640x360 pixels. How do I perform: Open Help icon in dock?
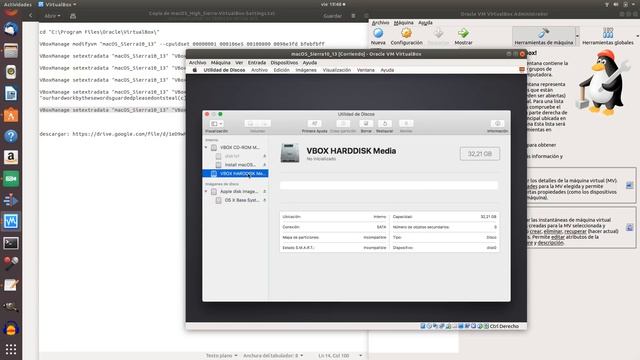click(x=11, y=136)
